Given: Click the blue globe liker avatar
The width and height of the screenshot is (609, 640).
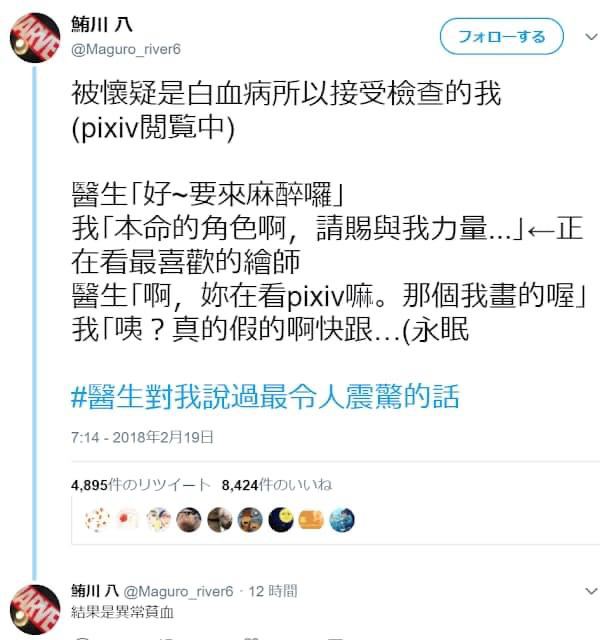Looking at the screenshot, I should pyautogui.click(x=342, y=520).
